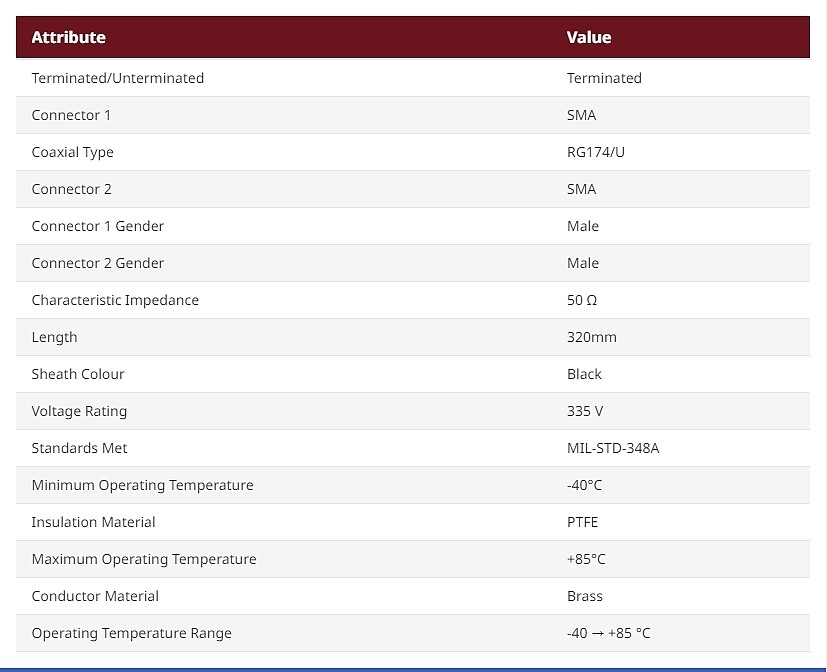
Task: Select the 50 Ω impedance value
Action: coord(582,300)
